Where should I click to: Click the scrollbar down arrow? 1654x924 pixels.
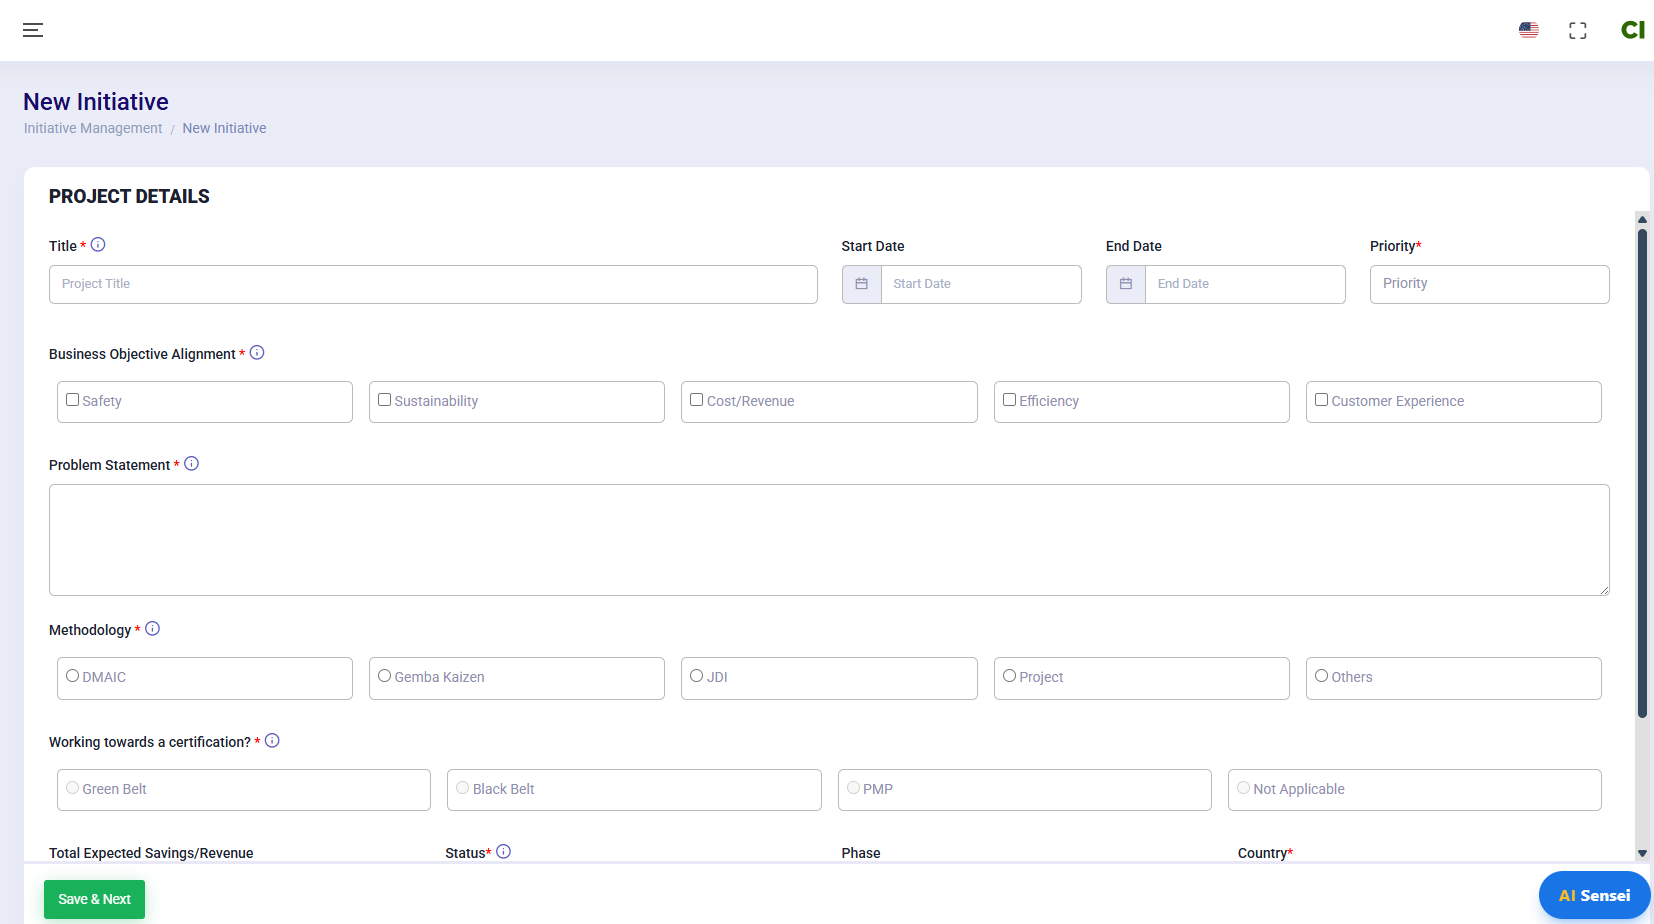click(1641, 853)
